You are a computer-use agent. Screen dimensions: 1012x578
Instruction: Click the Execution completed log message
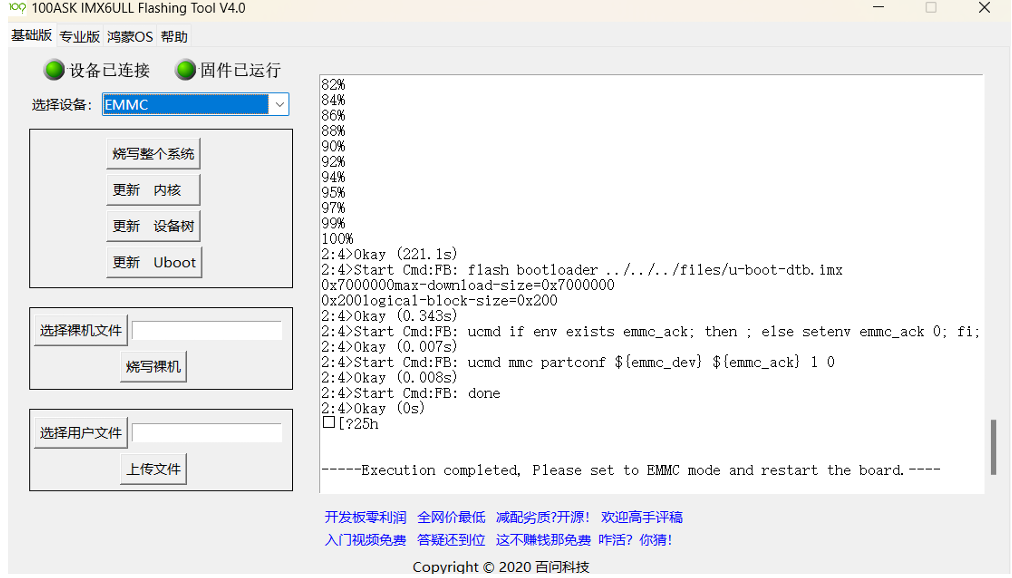[631, 470]
